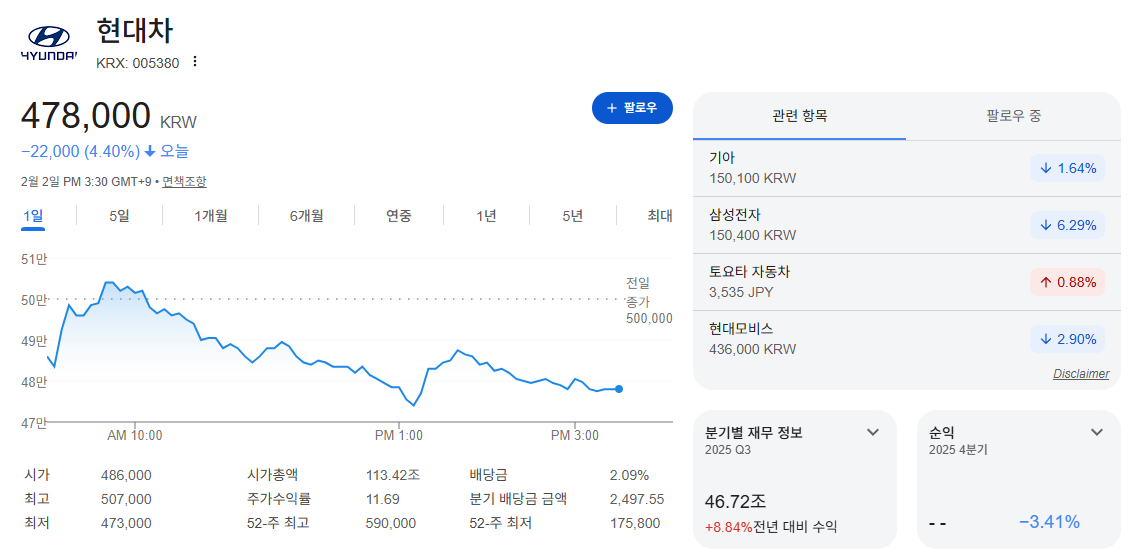Click the 주가수익률 value 11.69
The width and height of the screenshot is (1133, 558).
coord(383,499)
